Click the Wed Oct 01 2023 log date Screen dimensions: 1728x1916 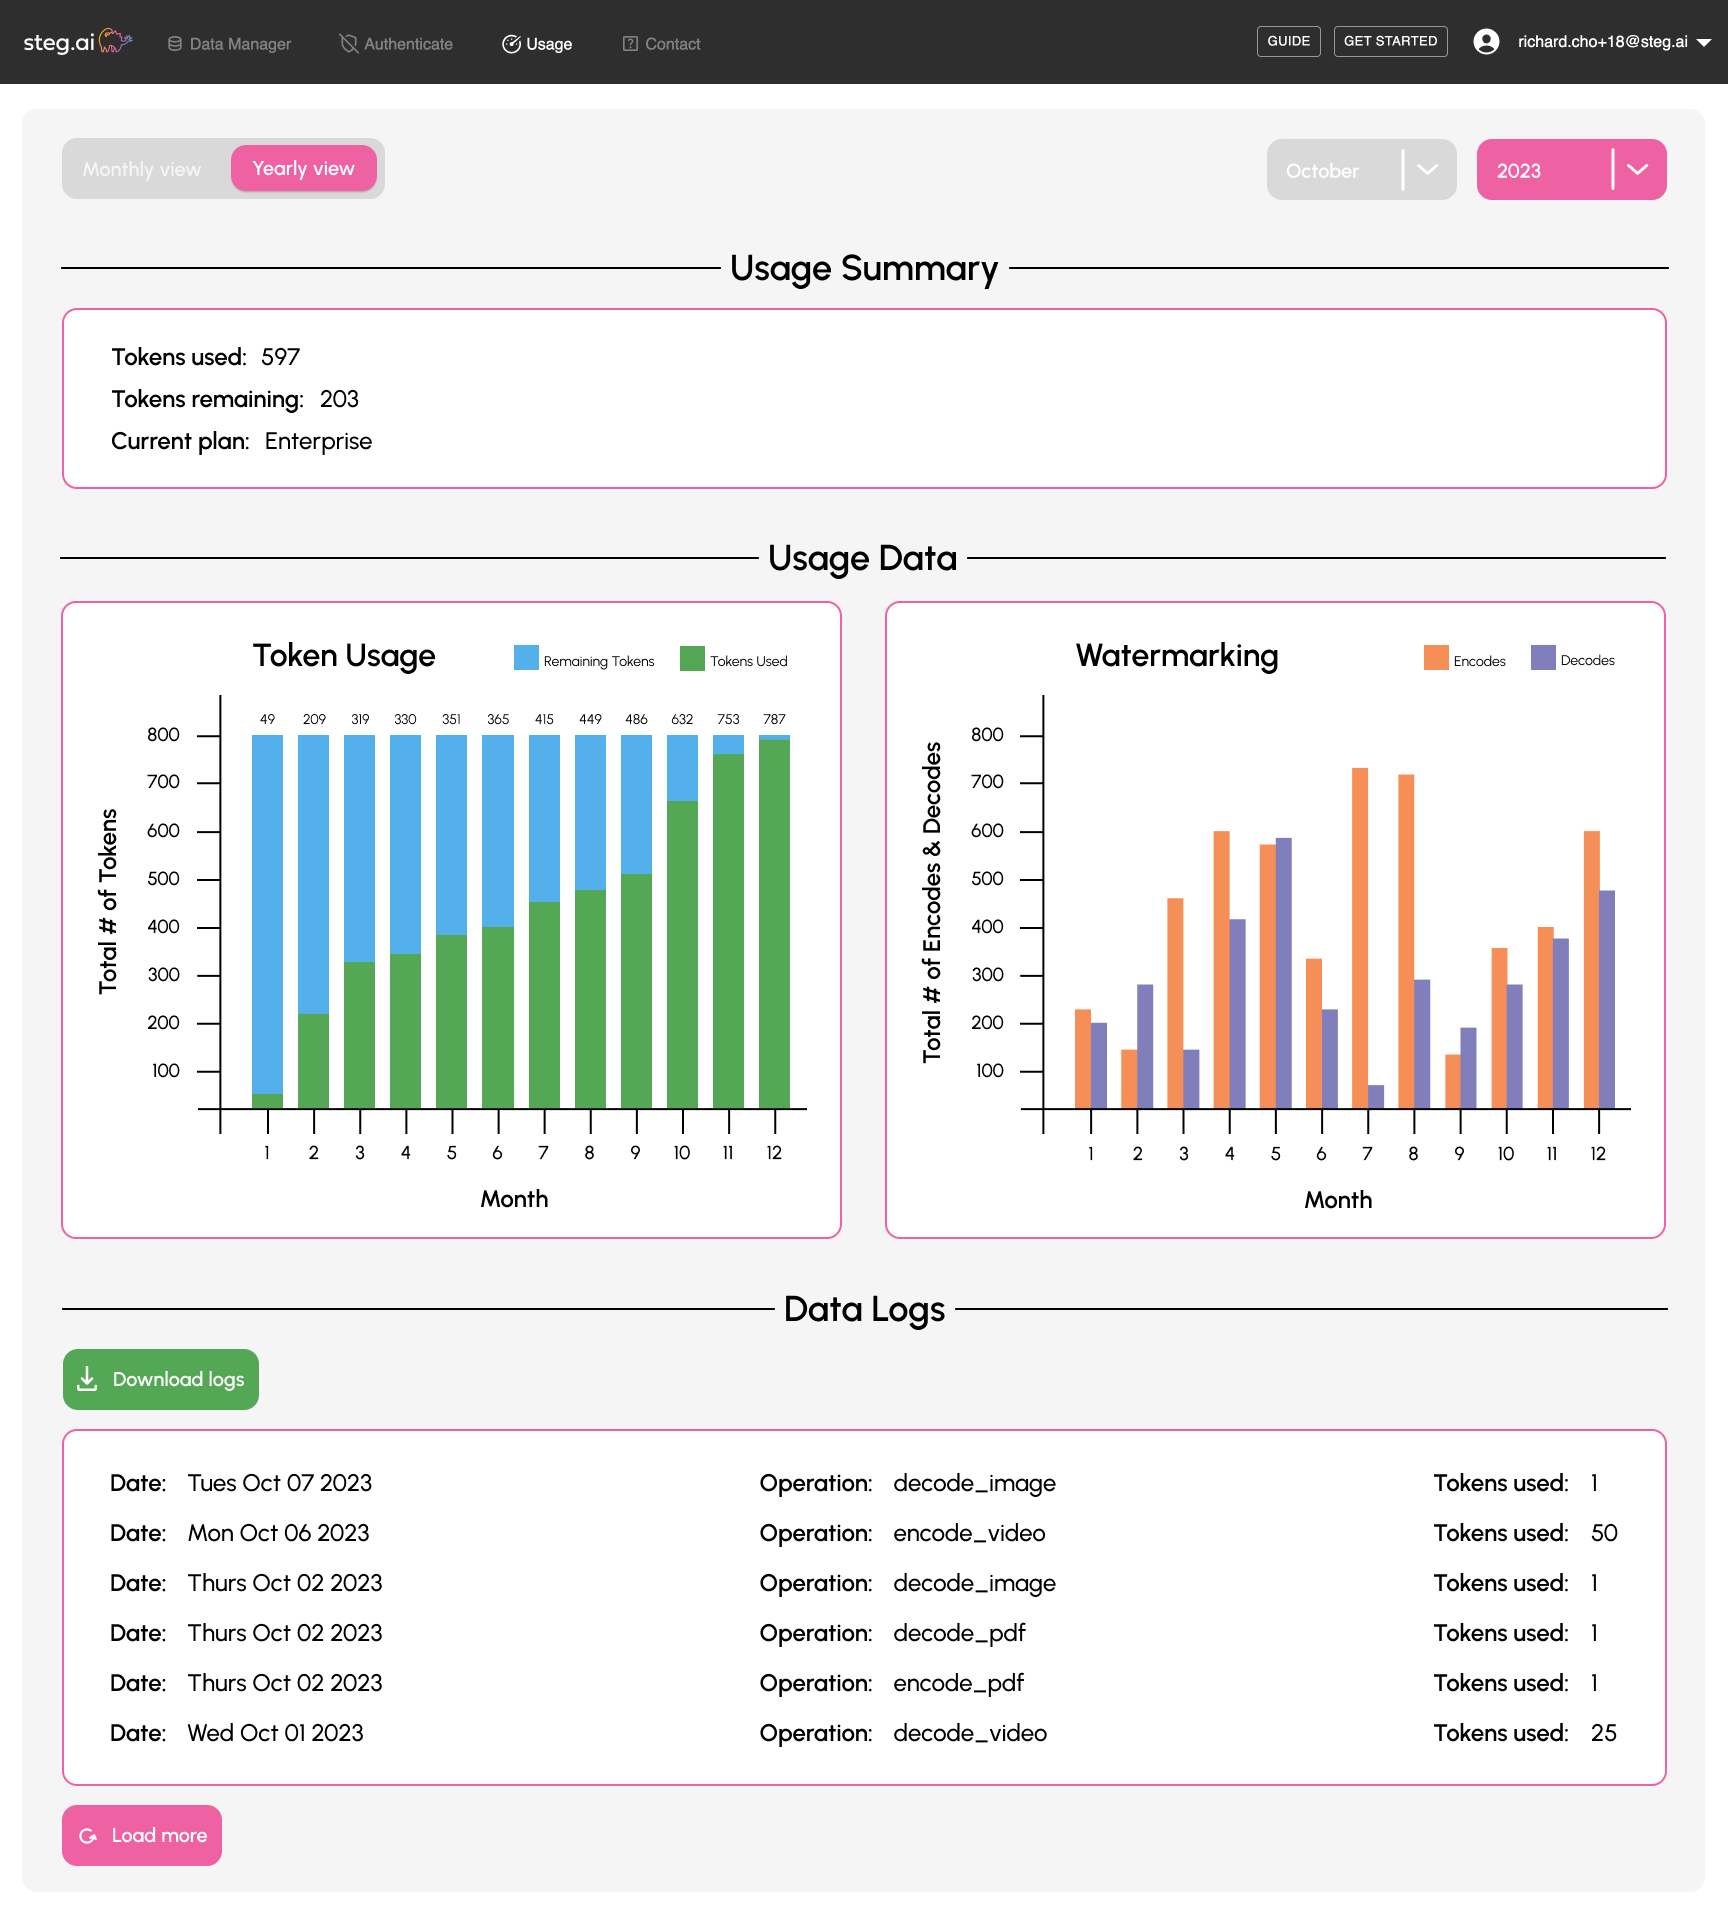tap(276, 1733)
